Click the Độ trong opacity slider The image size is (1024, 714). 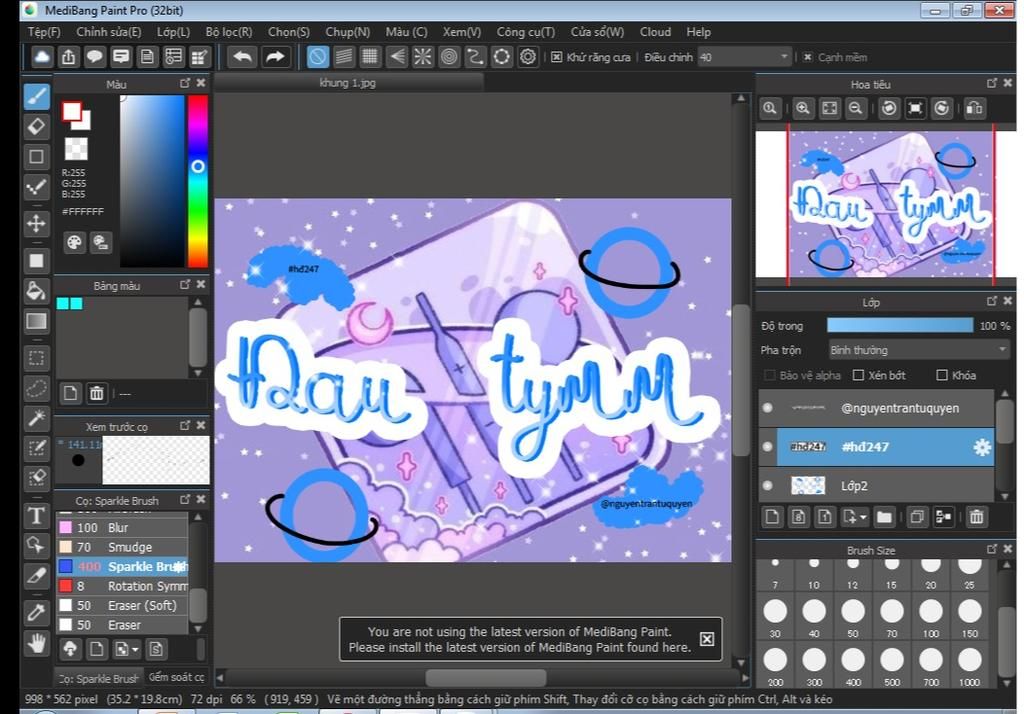pyautogui.click(x=900, y=325)
